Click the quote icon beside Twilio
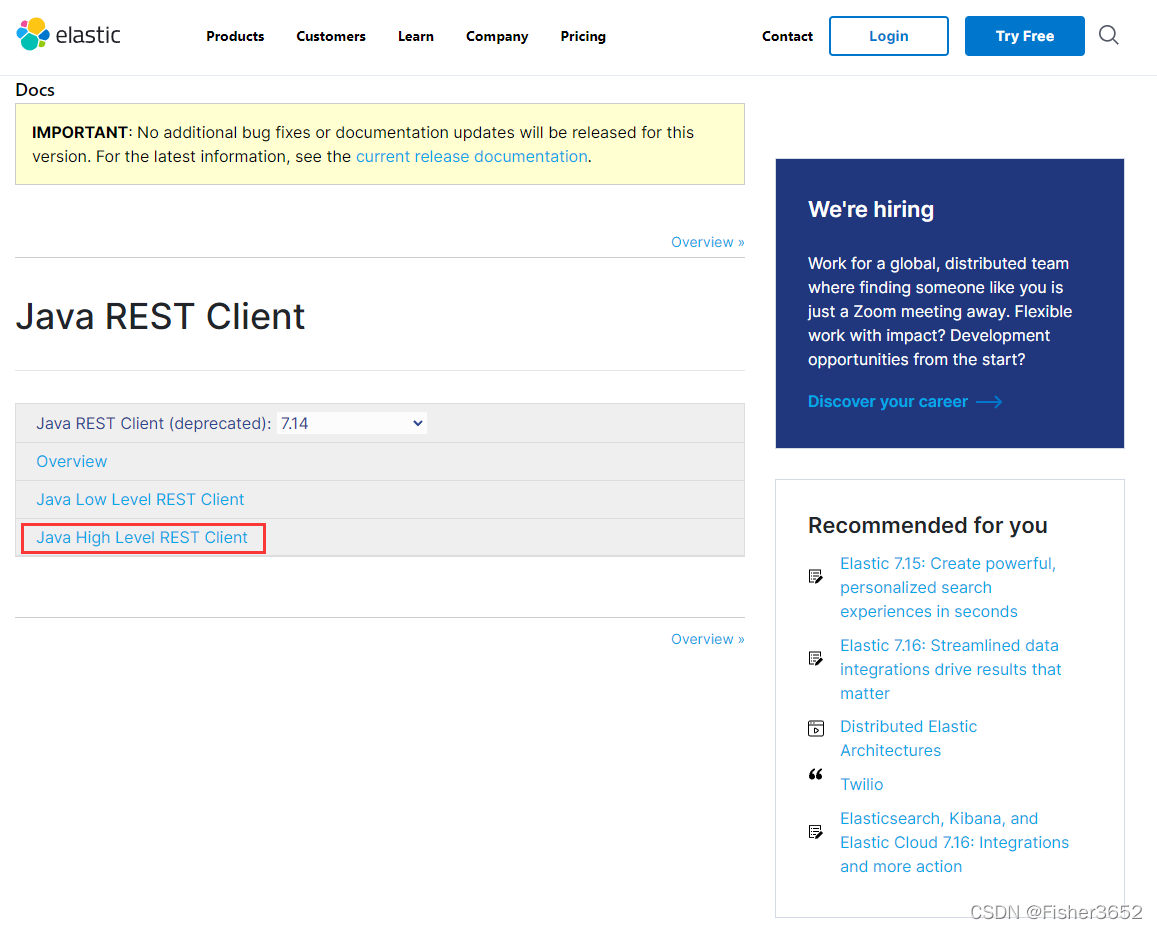 815,774
